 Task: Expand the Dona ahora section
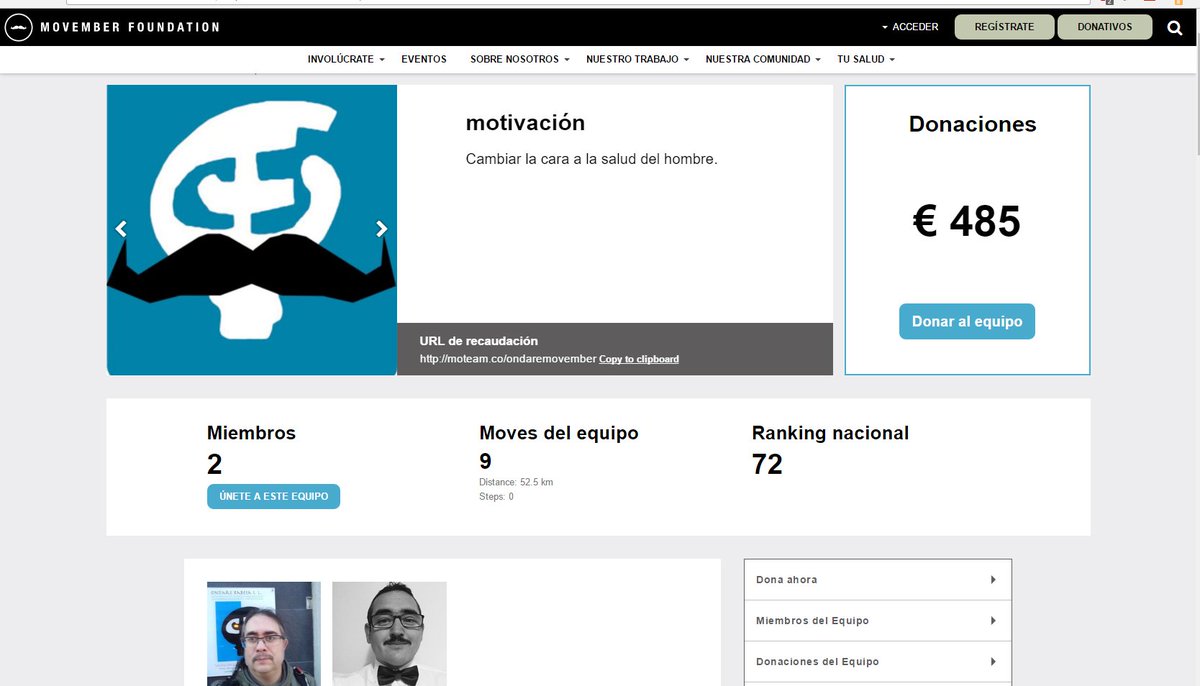pos(877,579)
